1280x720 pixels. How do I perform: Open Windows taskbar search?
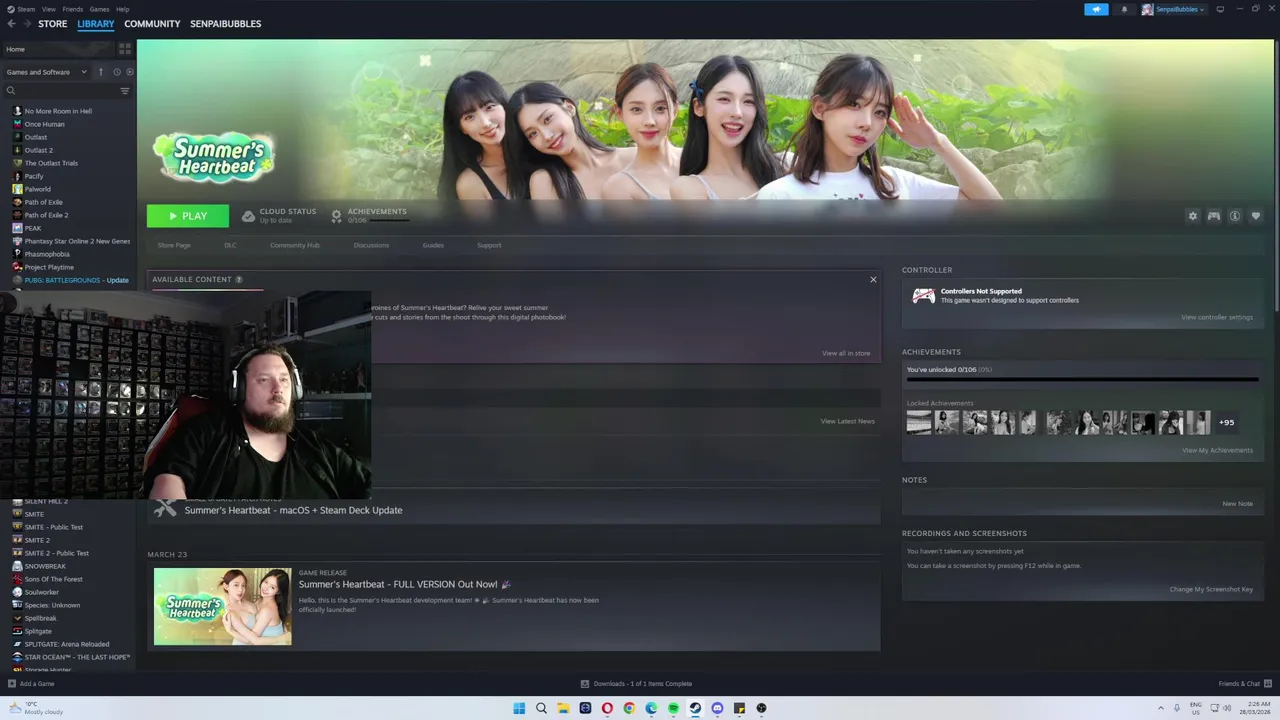[x=541, y=708]
